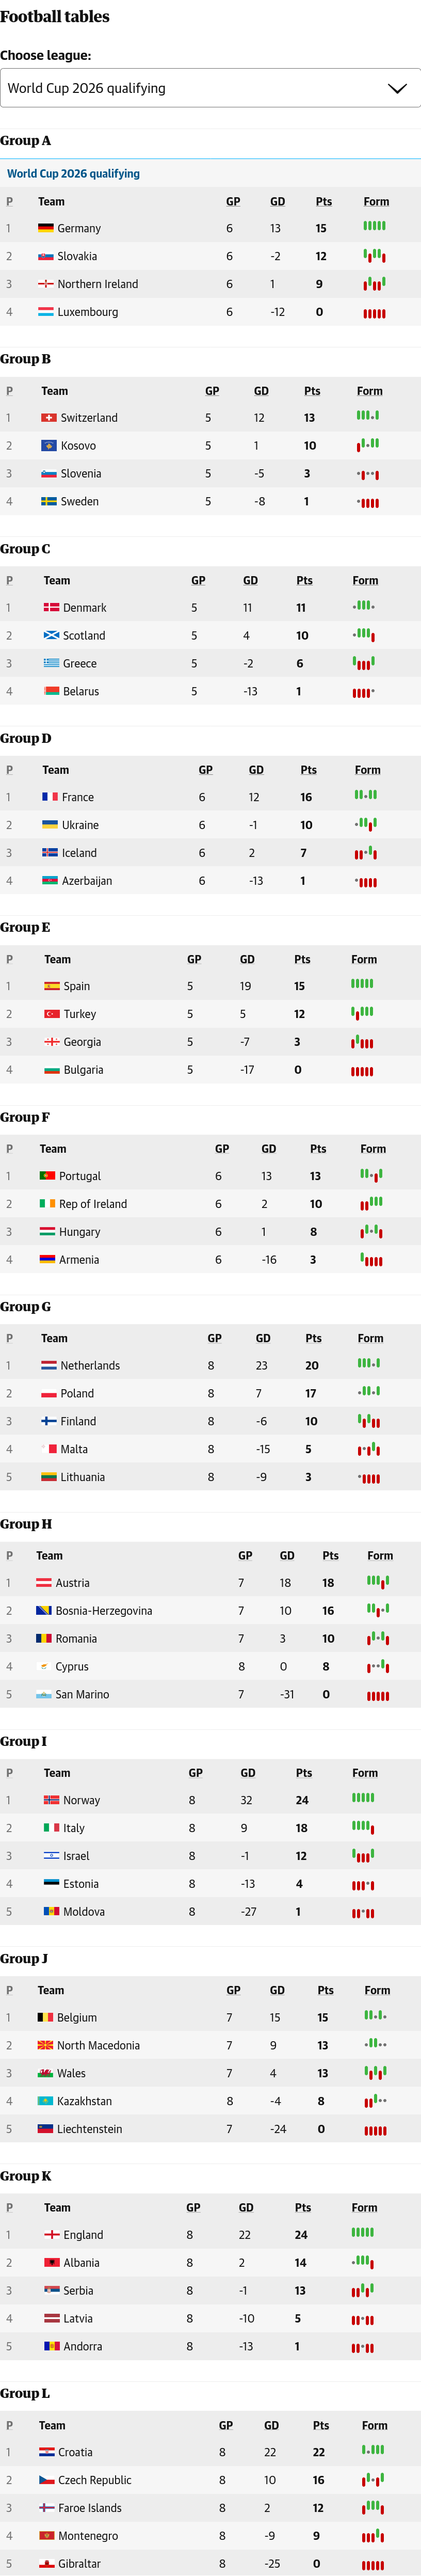Click Spain's form indicator bars in Group E
The width and height of the screenshot is (421, 2576).
tap(362, 984)
